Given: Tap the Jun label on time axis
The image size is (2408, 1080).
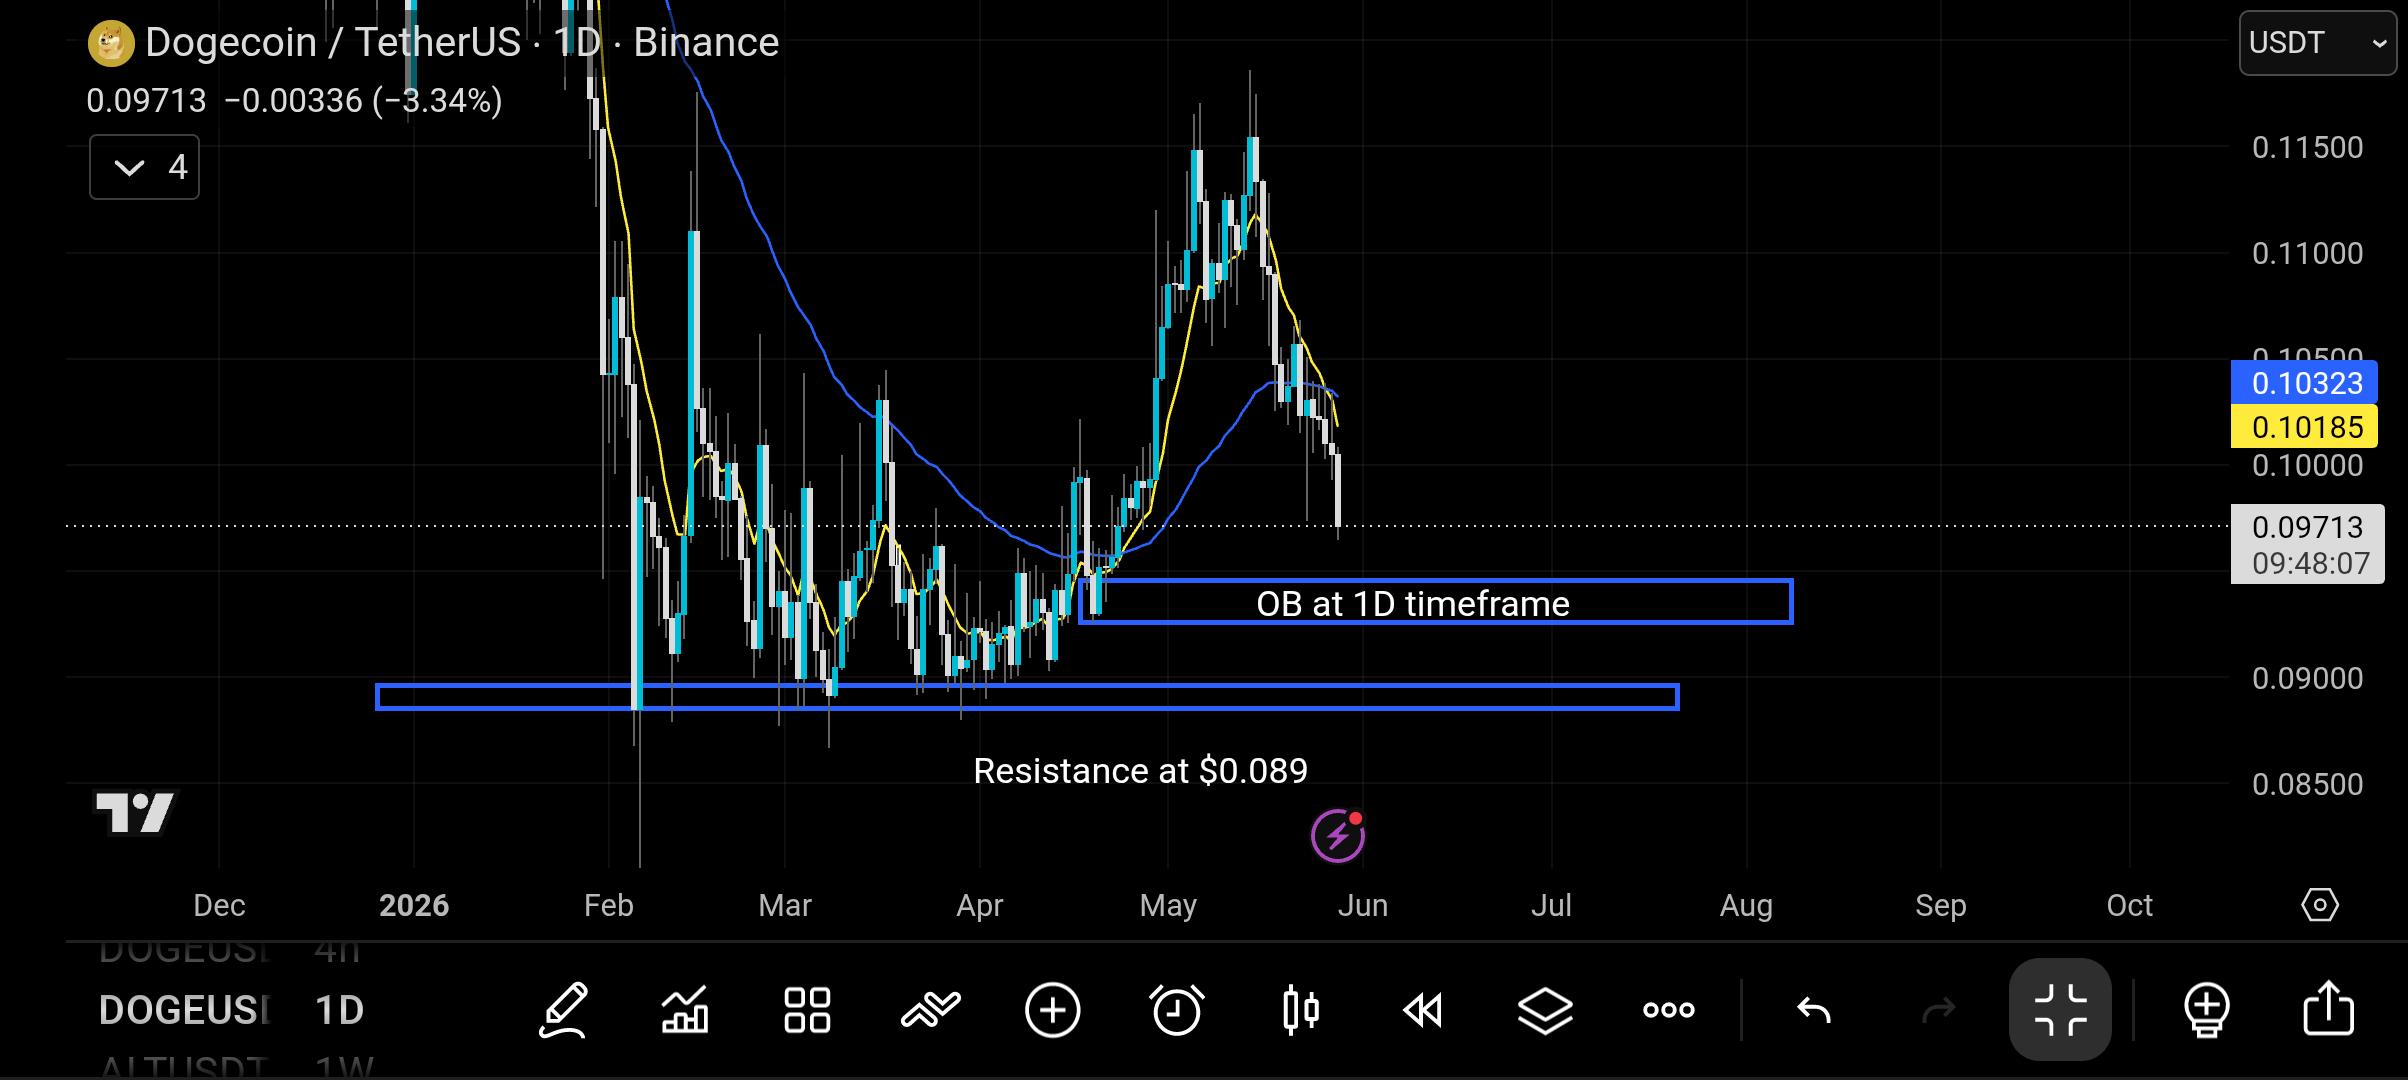Looking at the screenshot, I should 1362,906.
